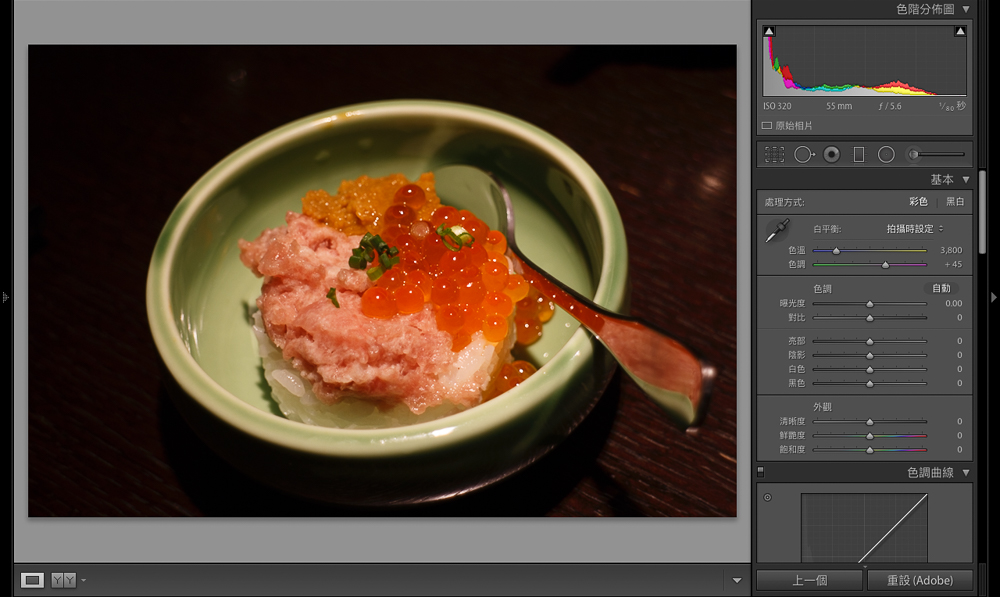Select the Radial Filter tool
The image size is (1000, 597).
(x=886, y=154)
